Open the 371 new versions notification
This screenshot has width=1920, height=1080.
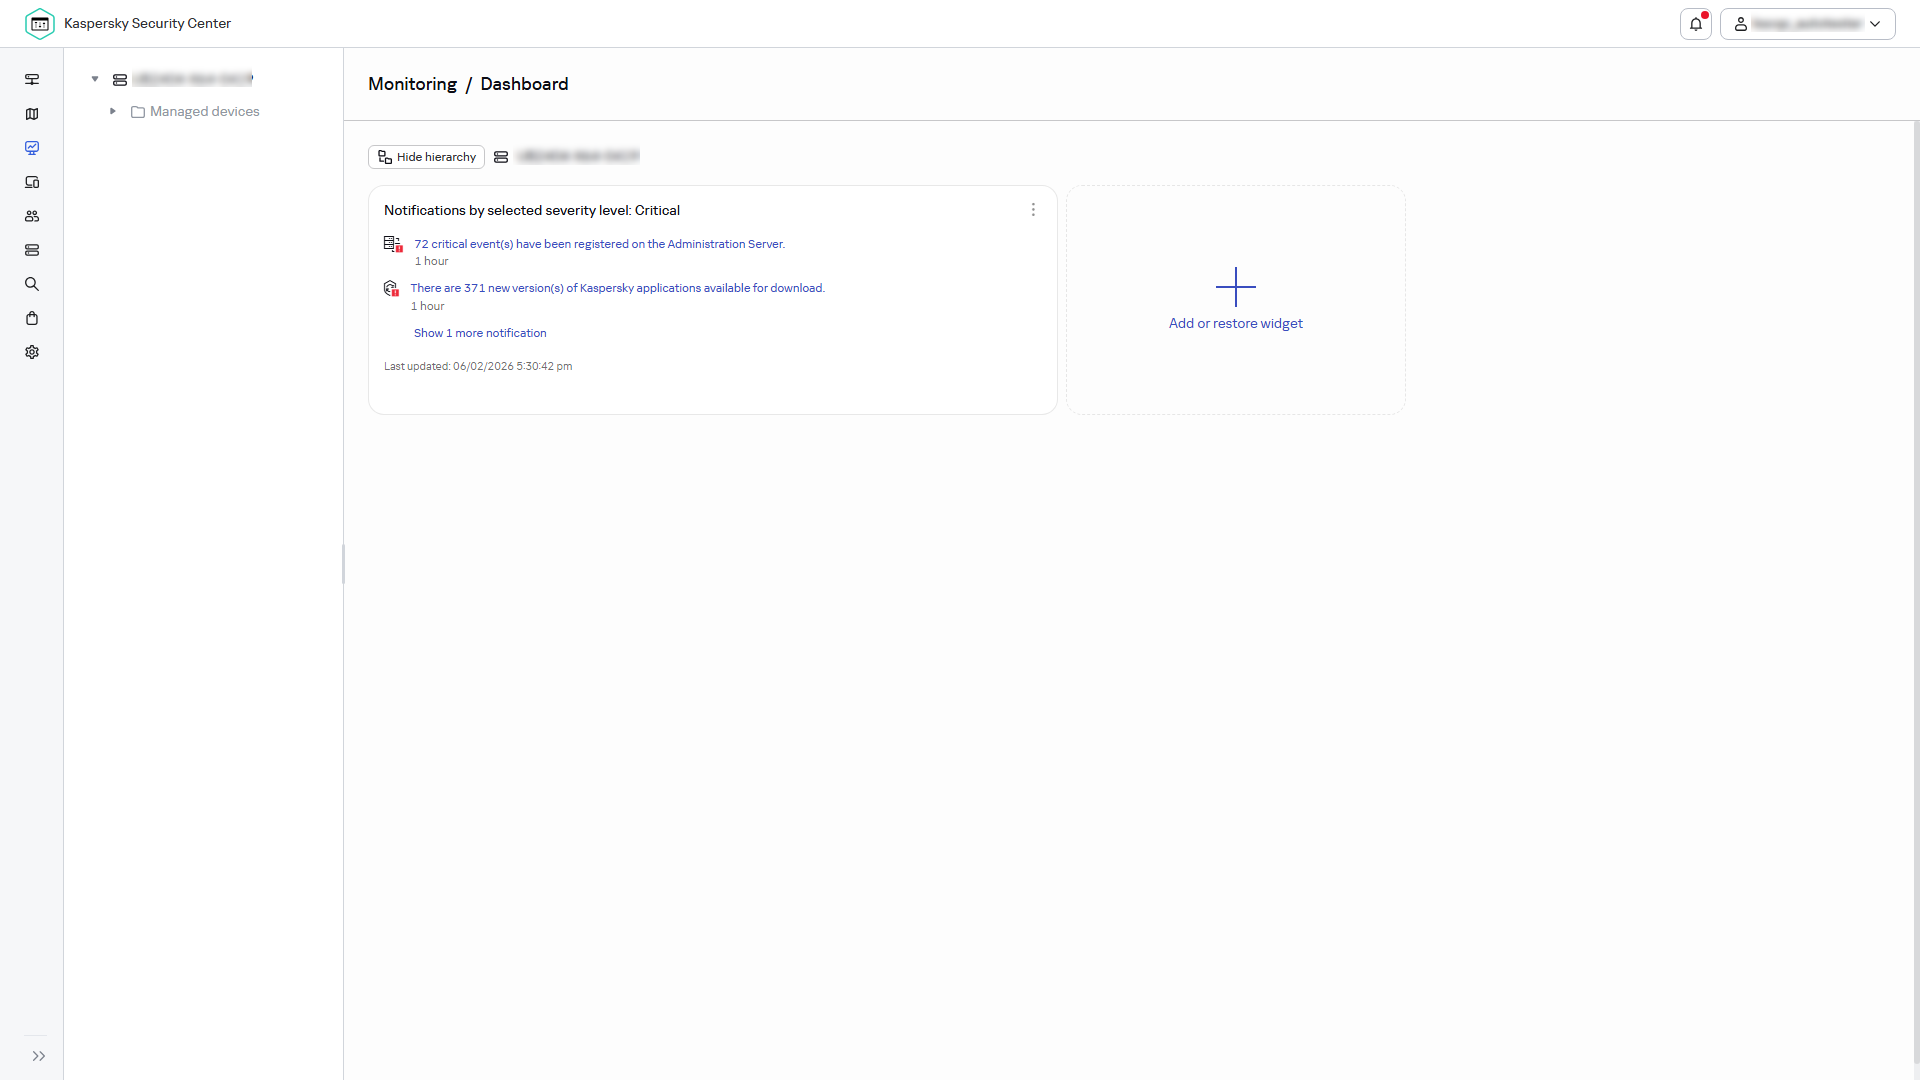click(x=617, y=288)
